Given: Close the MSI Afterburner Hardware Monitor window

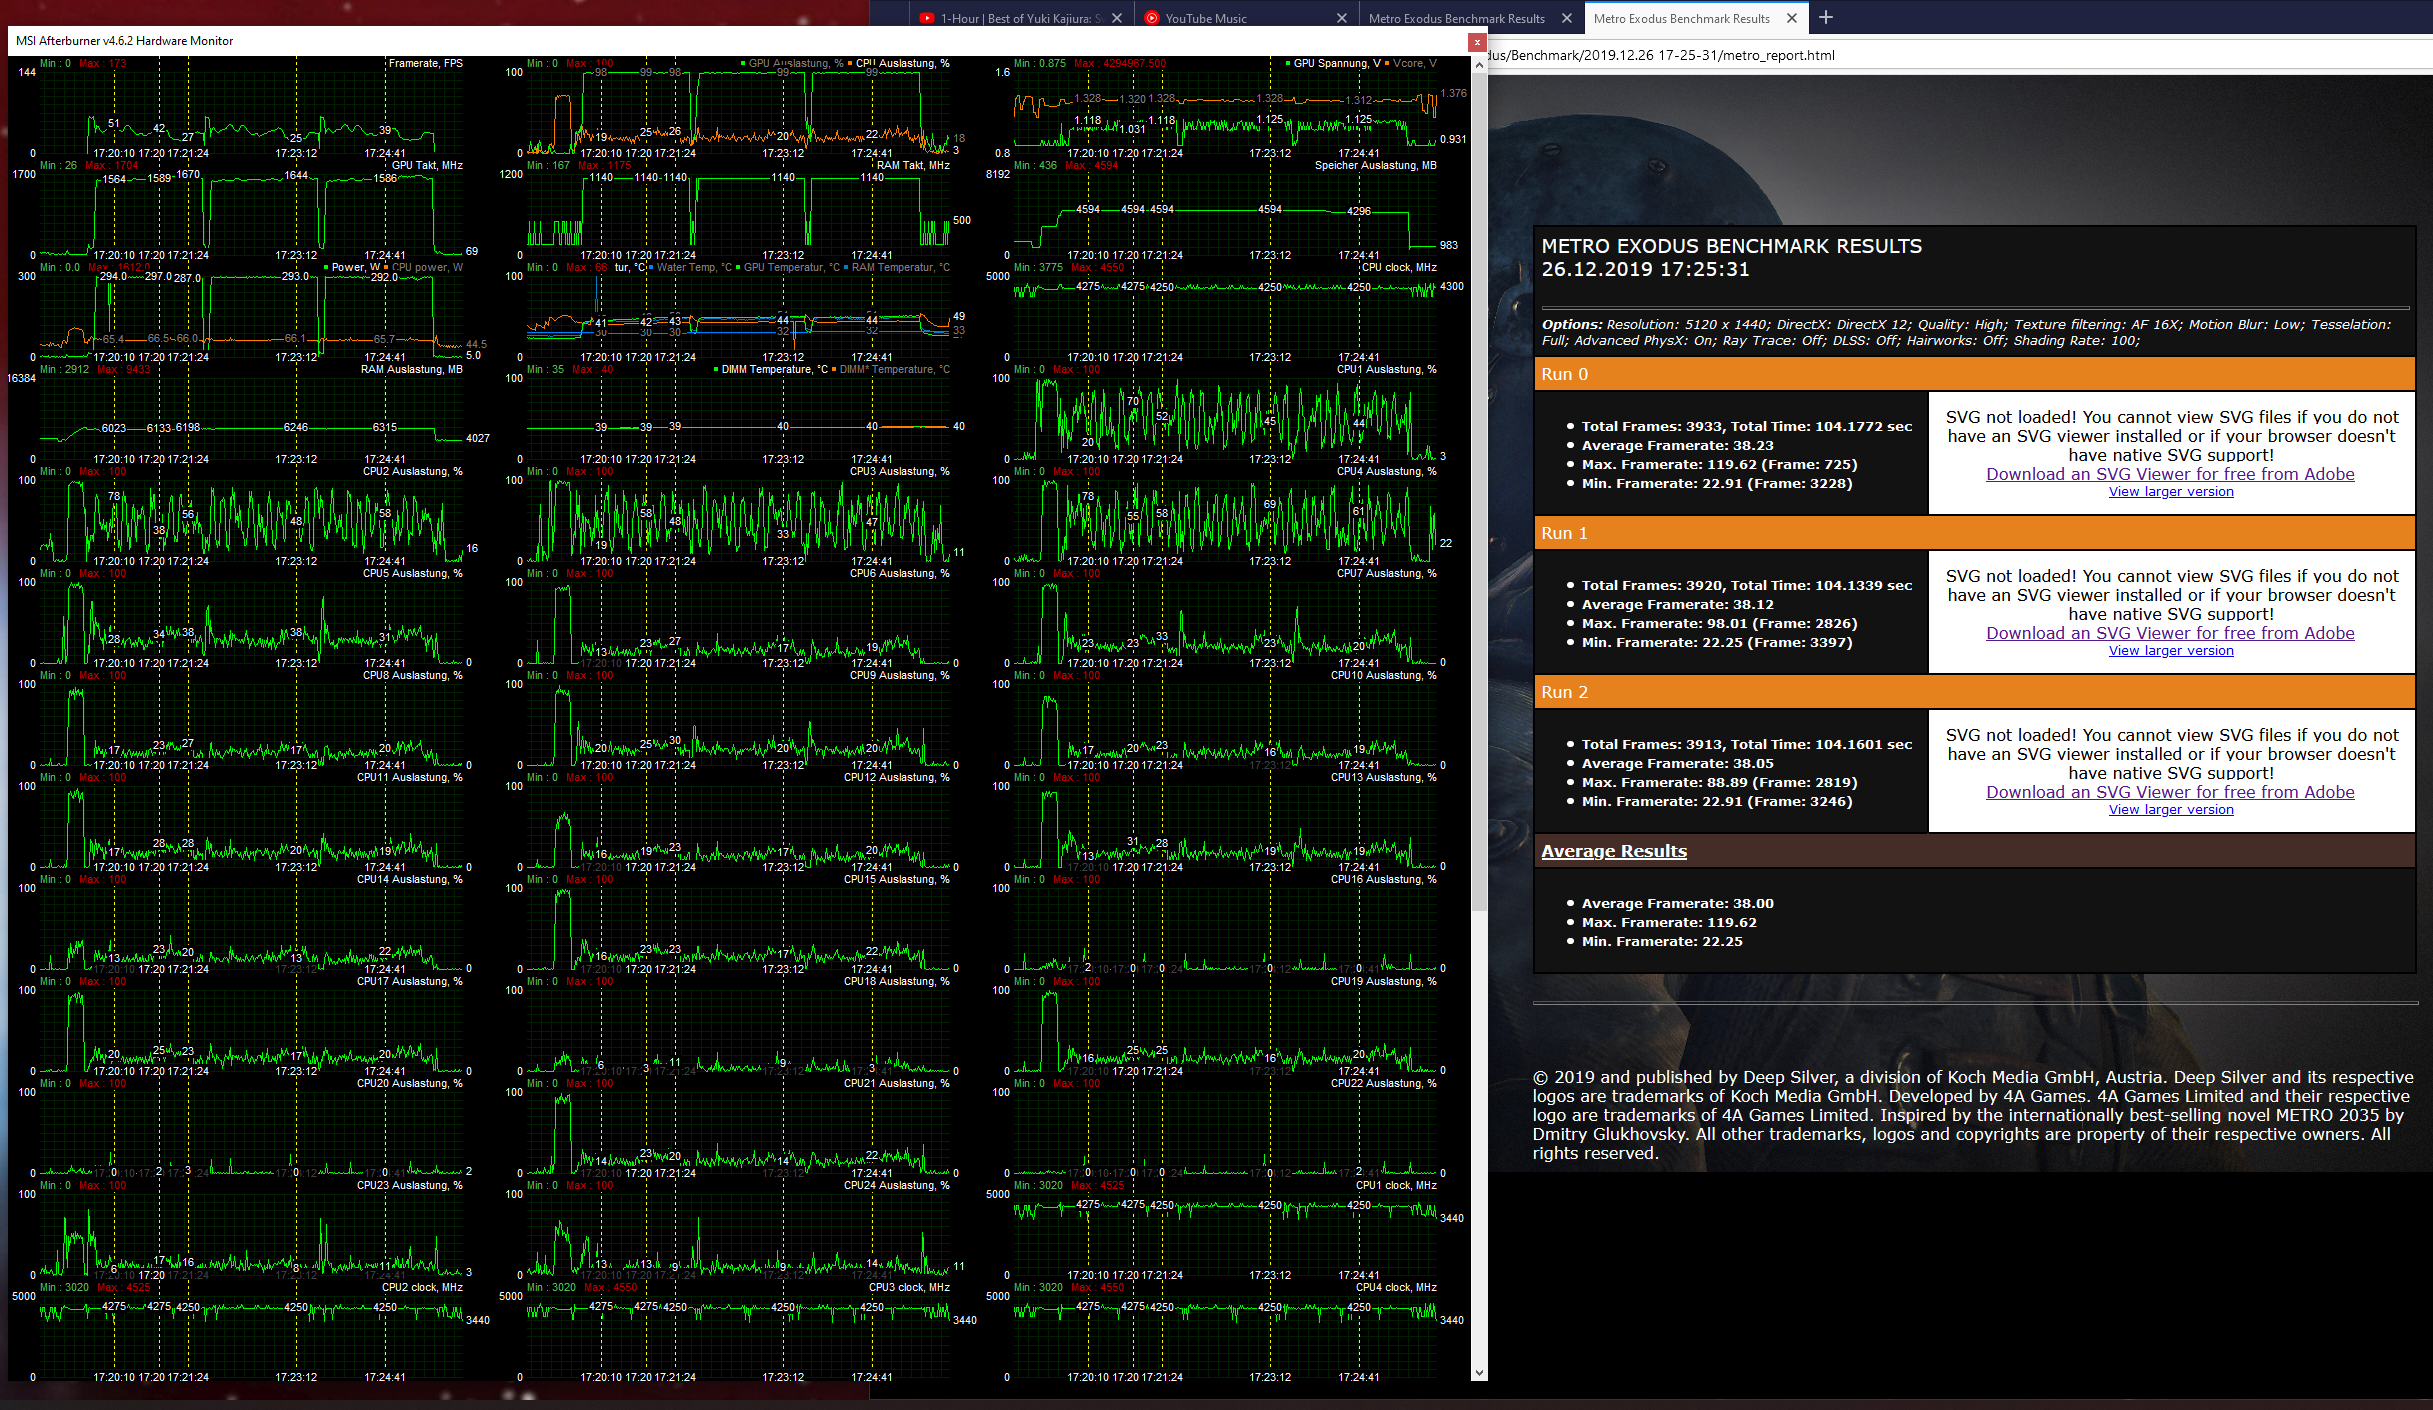Looking at the screenshot, I should 1476,41.
